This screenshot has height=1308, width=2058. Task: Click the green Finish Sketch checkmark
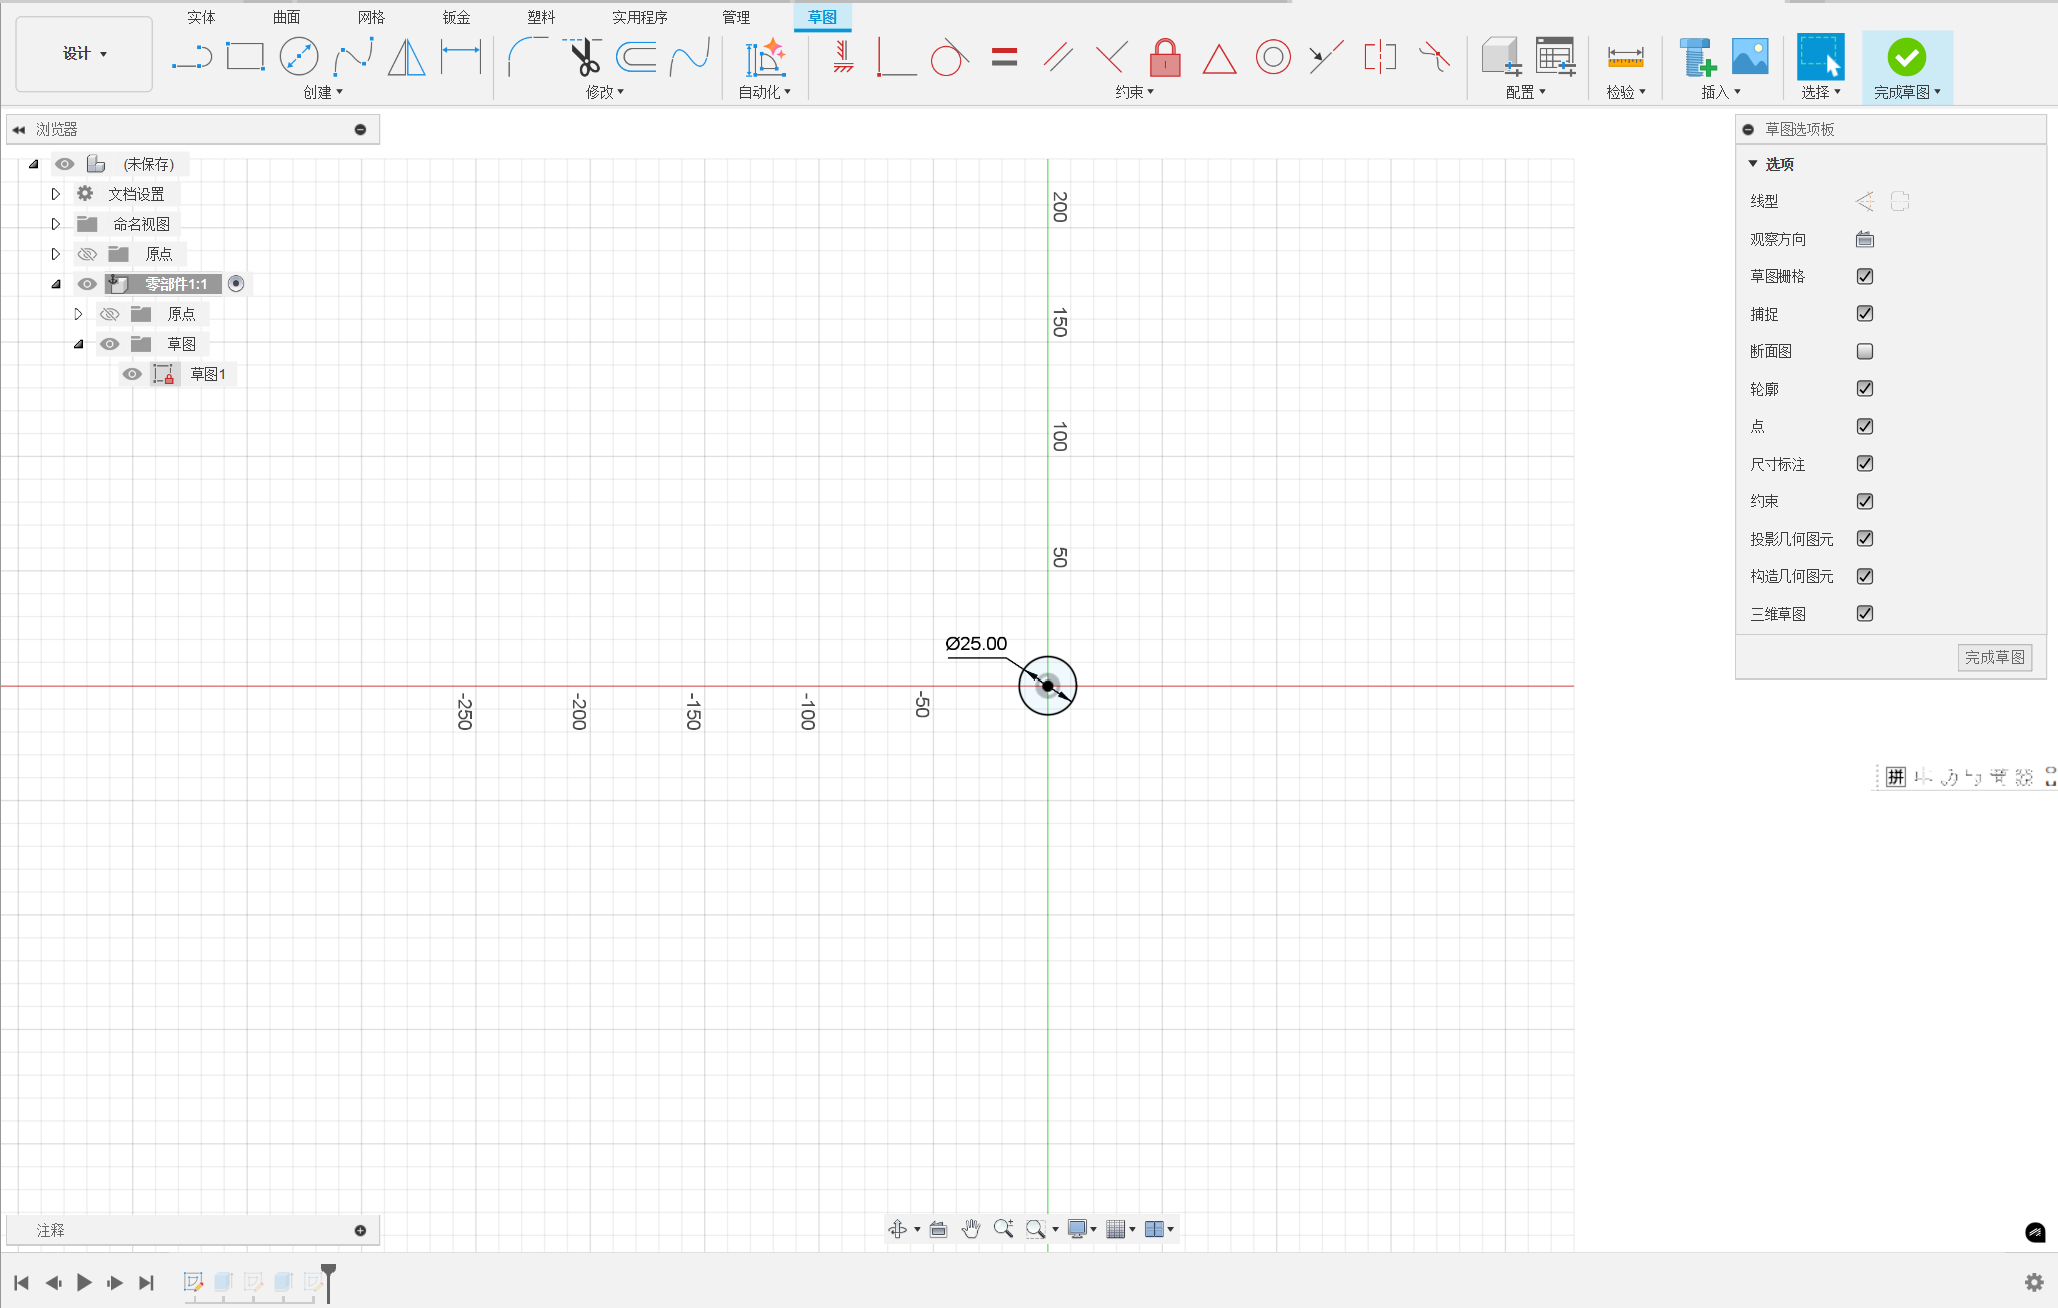[1906, 57]
